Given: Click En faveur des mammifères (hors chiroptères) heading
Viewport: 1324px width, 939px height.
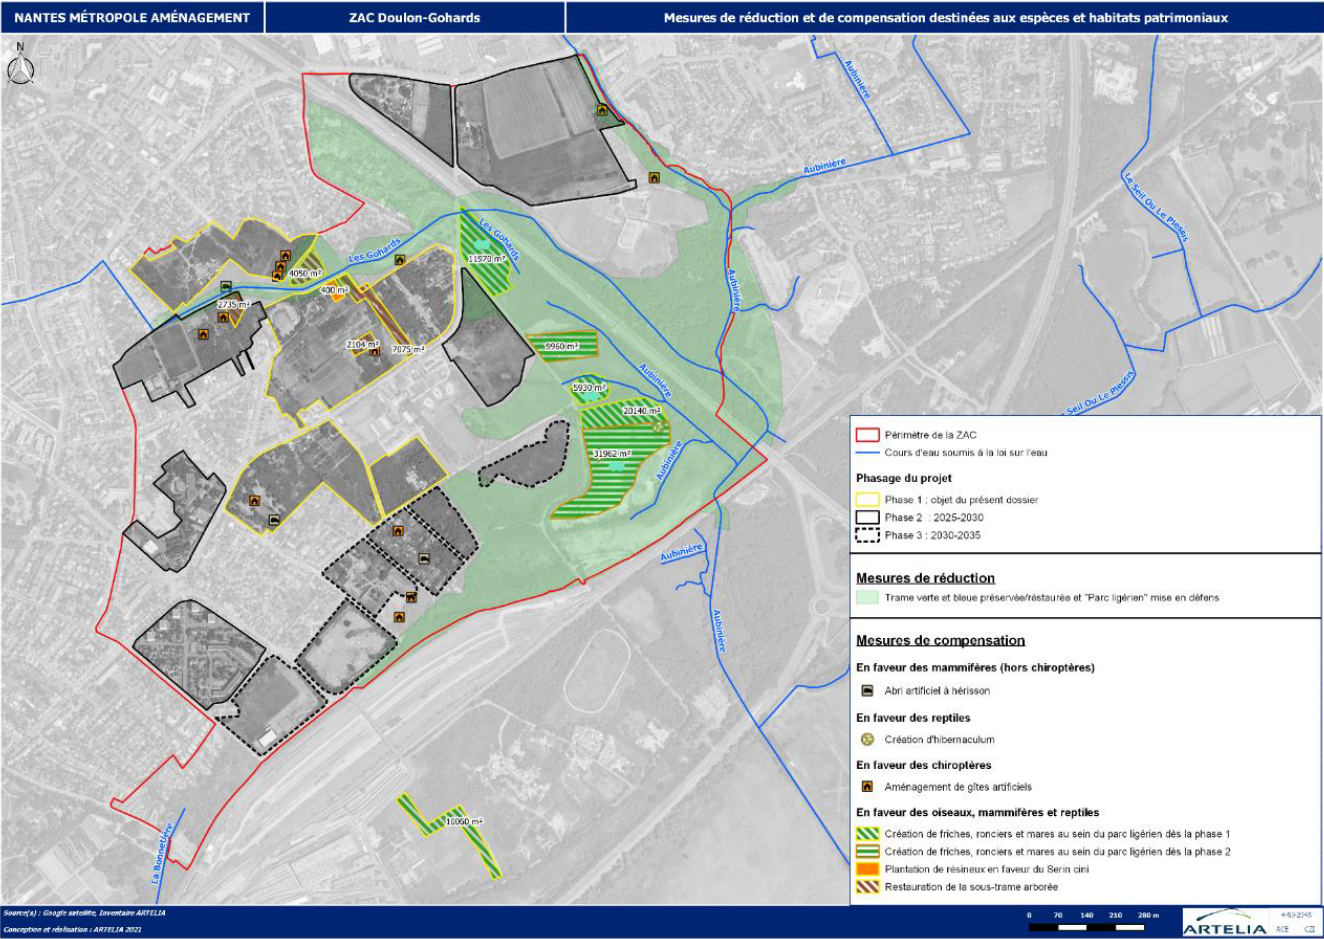Looking at the screenshot, I should point(975,667).
